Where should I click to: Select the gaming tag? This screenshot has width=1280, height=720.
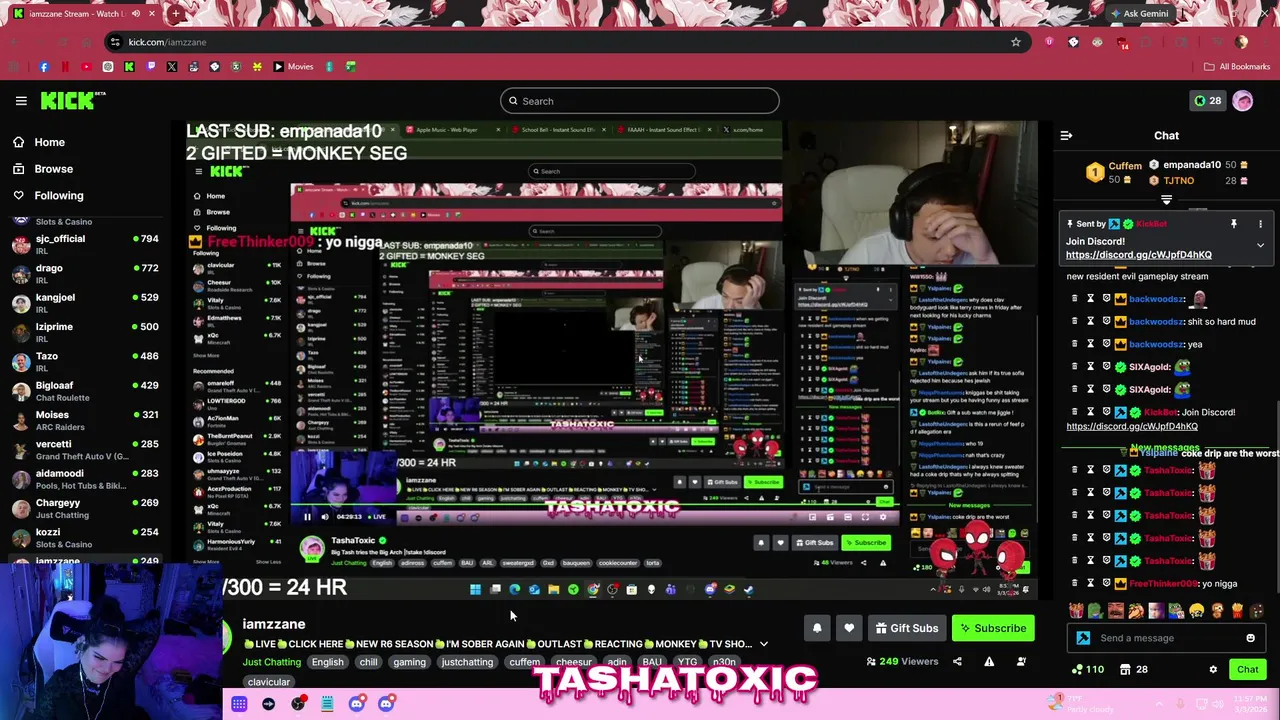(409, 662)
